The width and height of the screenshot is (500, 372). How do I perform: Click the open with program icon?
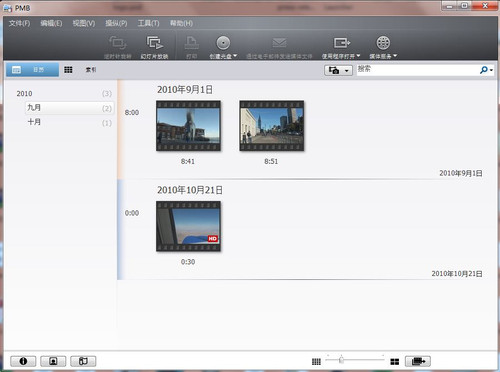click(341, 43)
